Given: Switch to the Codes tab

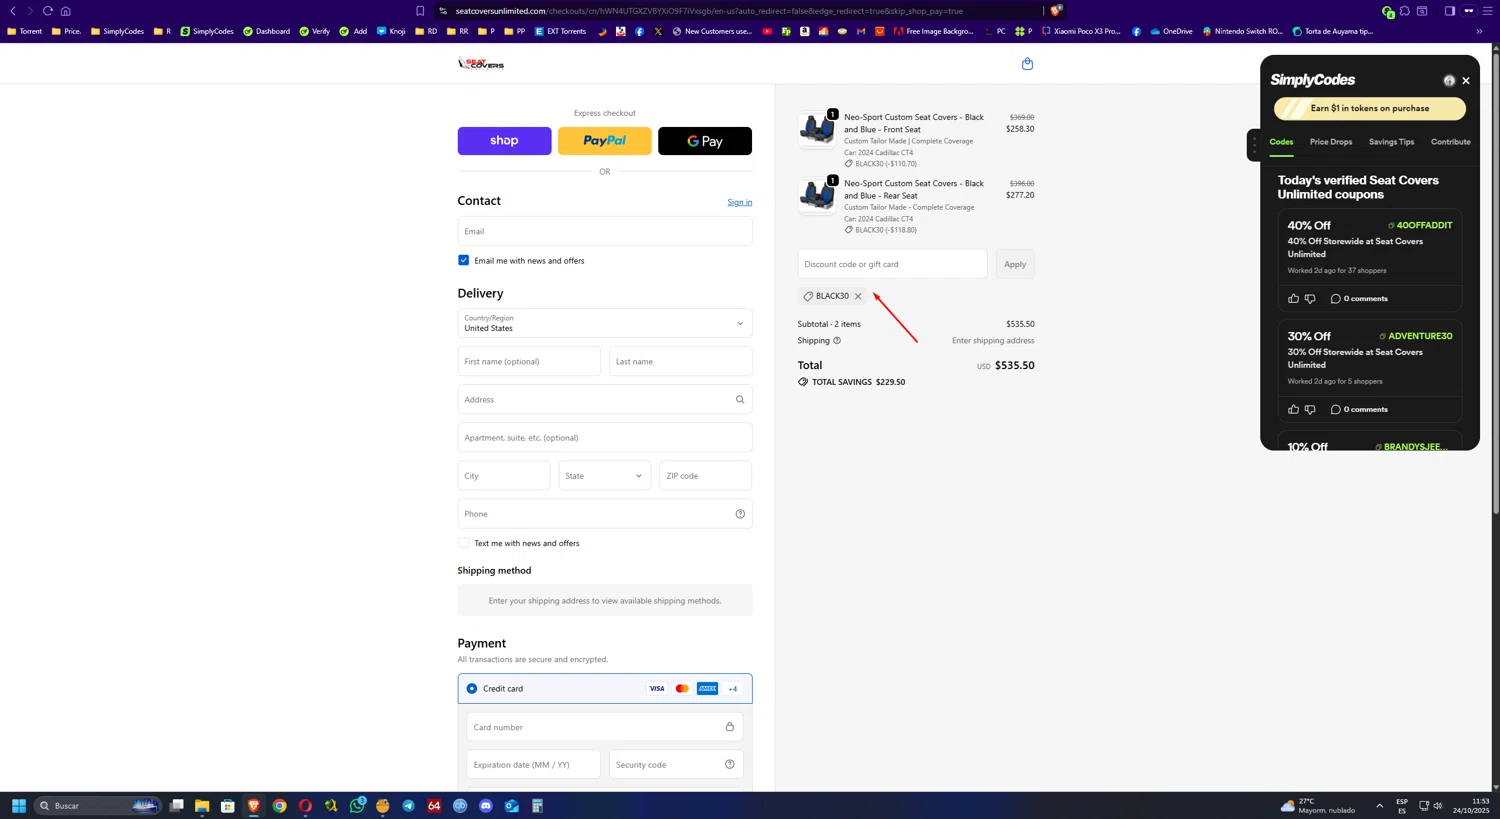Looking at the screenshot, I should click(x=1281, y=142).
